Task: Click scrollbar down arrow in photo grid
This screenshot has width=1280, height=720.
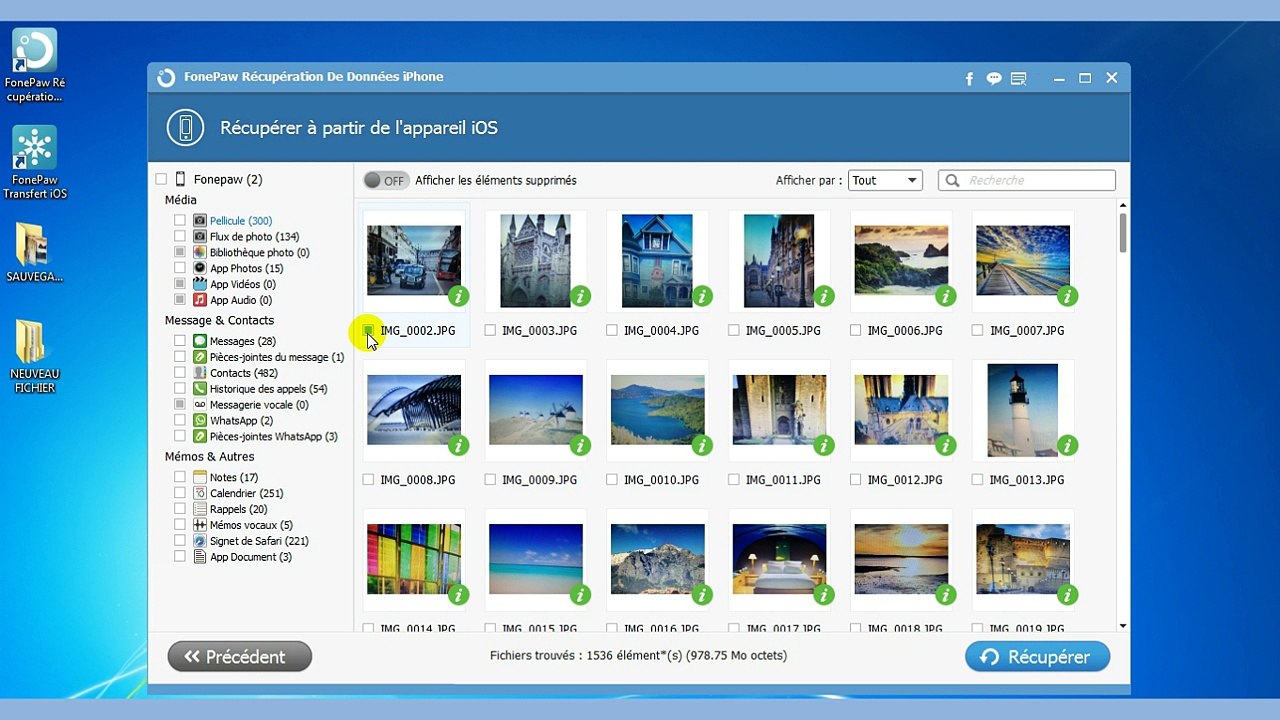Action: (x=1123, y=626)
